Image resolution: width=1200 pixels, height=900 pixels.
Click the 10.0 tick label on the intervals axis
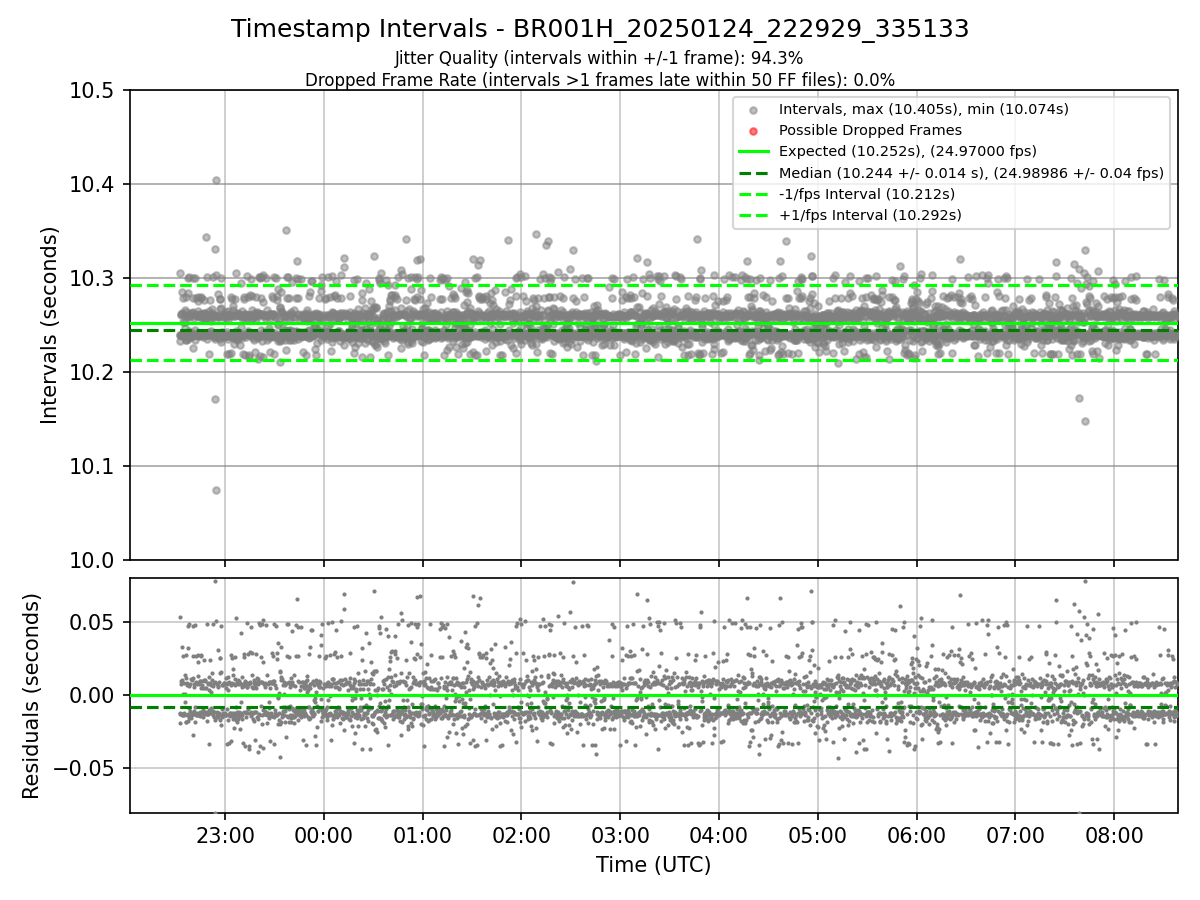click(90, 561)
